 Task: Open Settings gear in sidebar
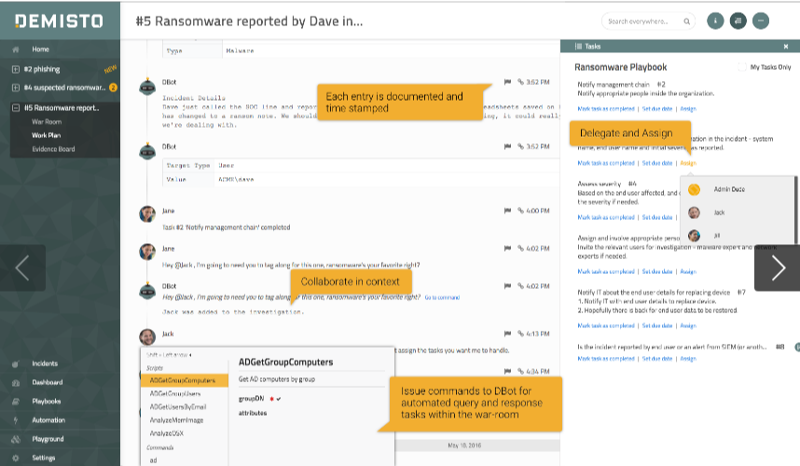click(x=15, y=457)
